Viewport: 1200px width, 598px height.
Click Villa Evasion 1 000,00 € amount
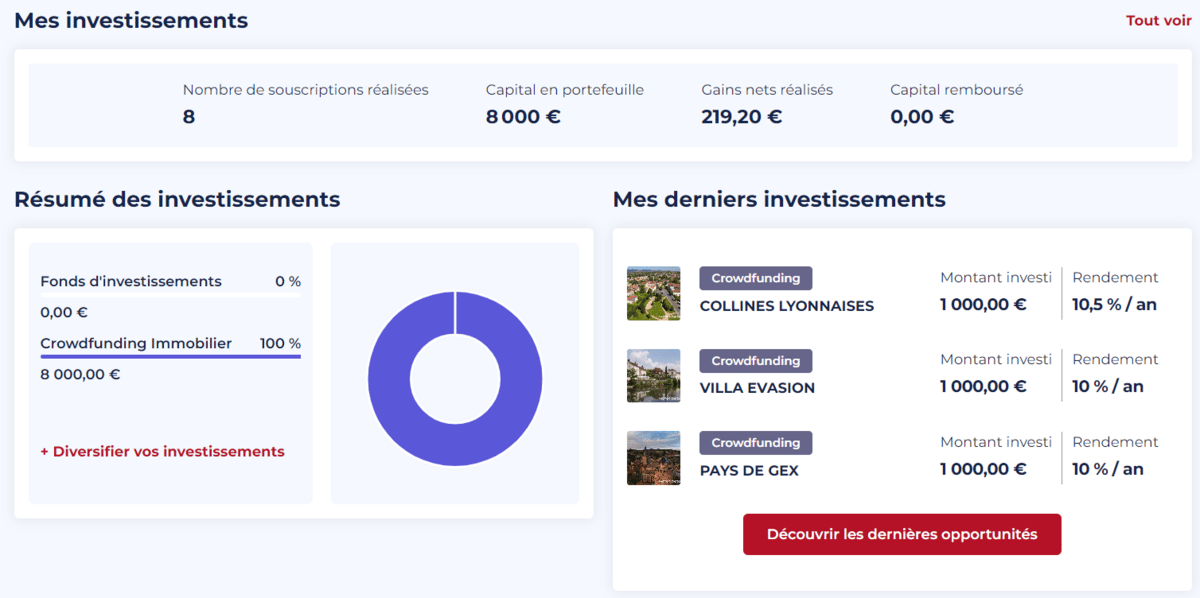[983, 386]
